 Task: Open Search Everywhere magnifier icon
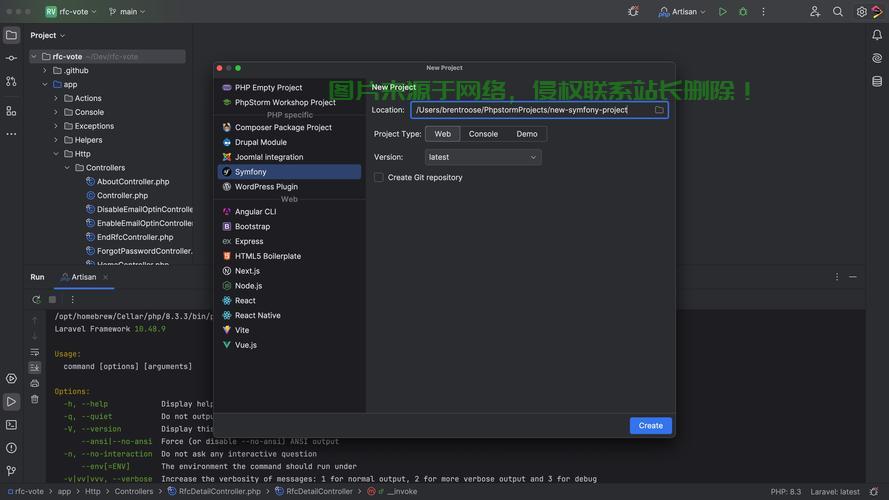click(838, 12)
